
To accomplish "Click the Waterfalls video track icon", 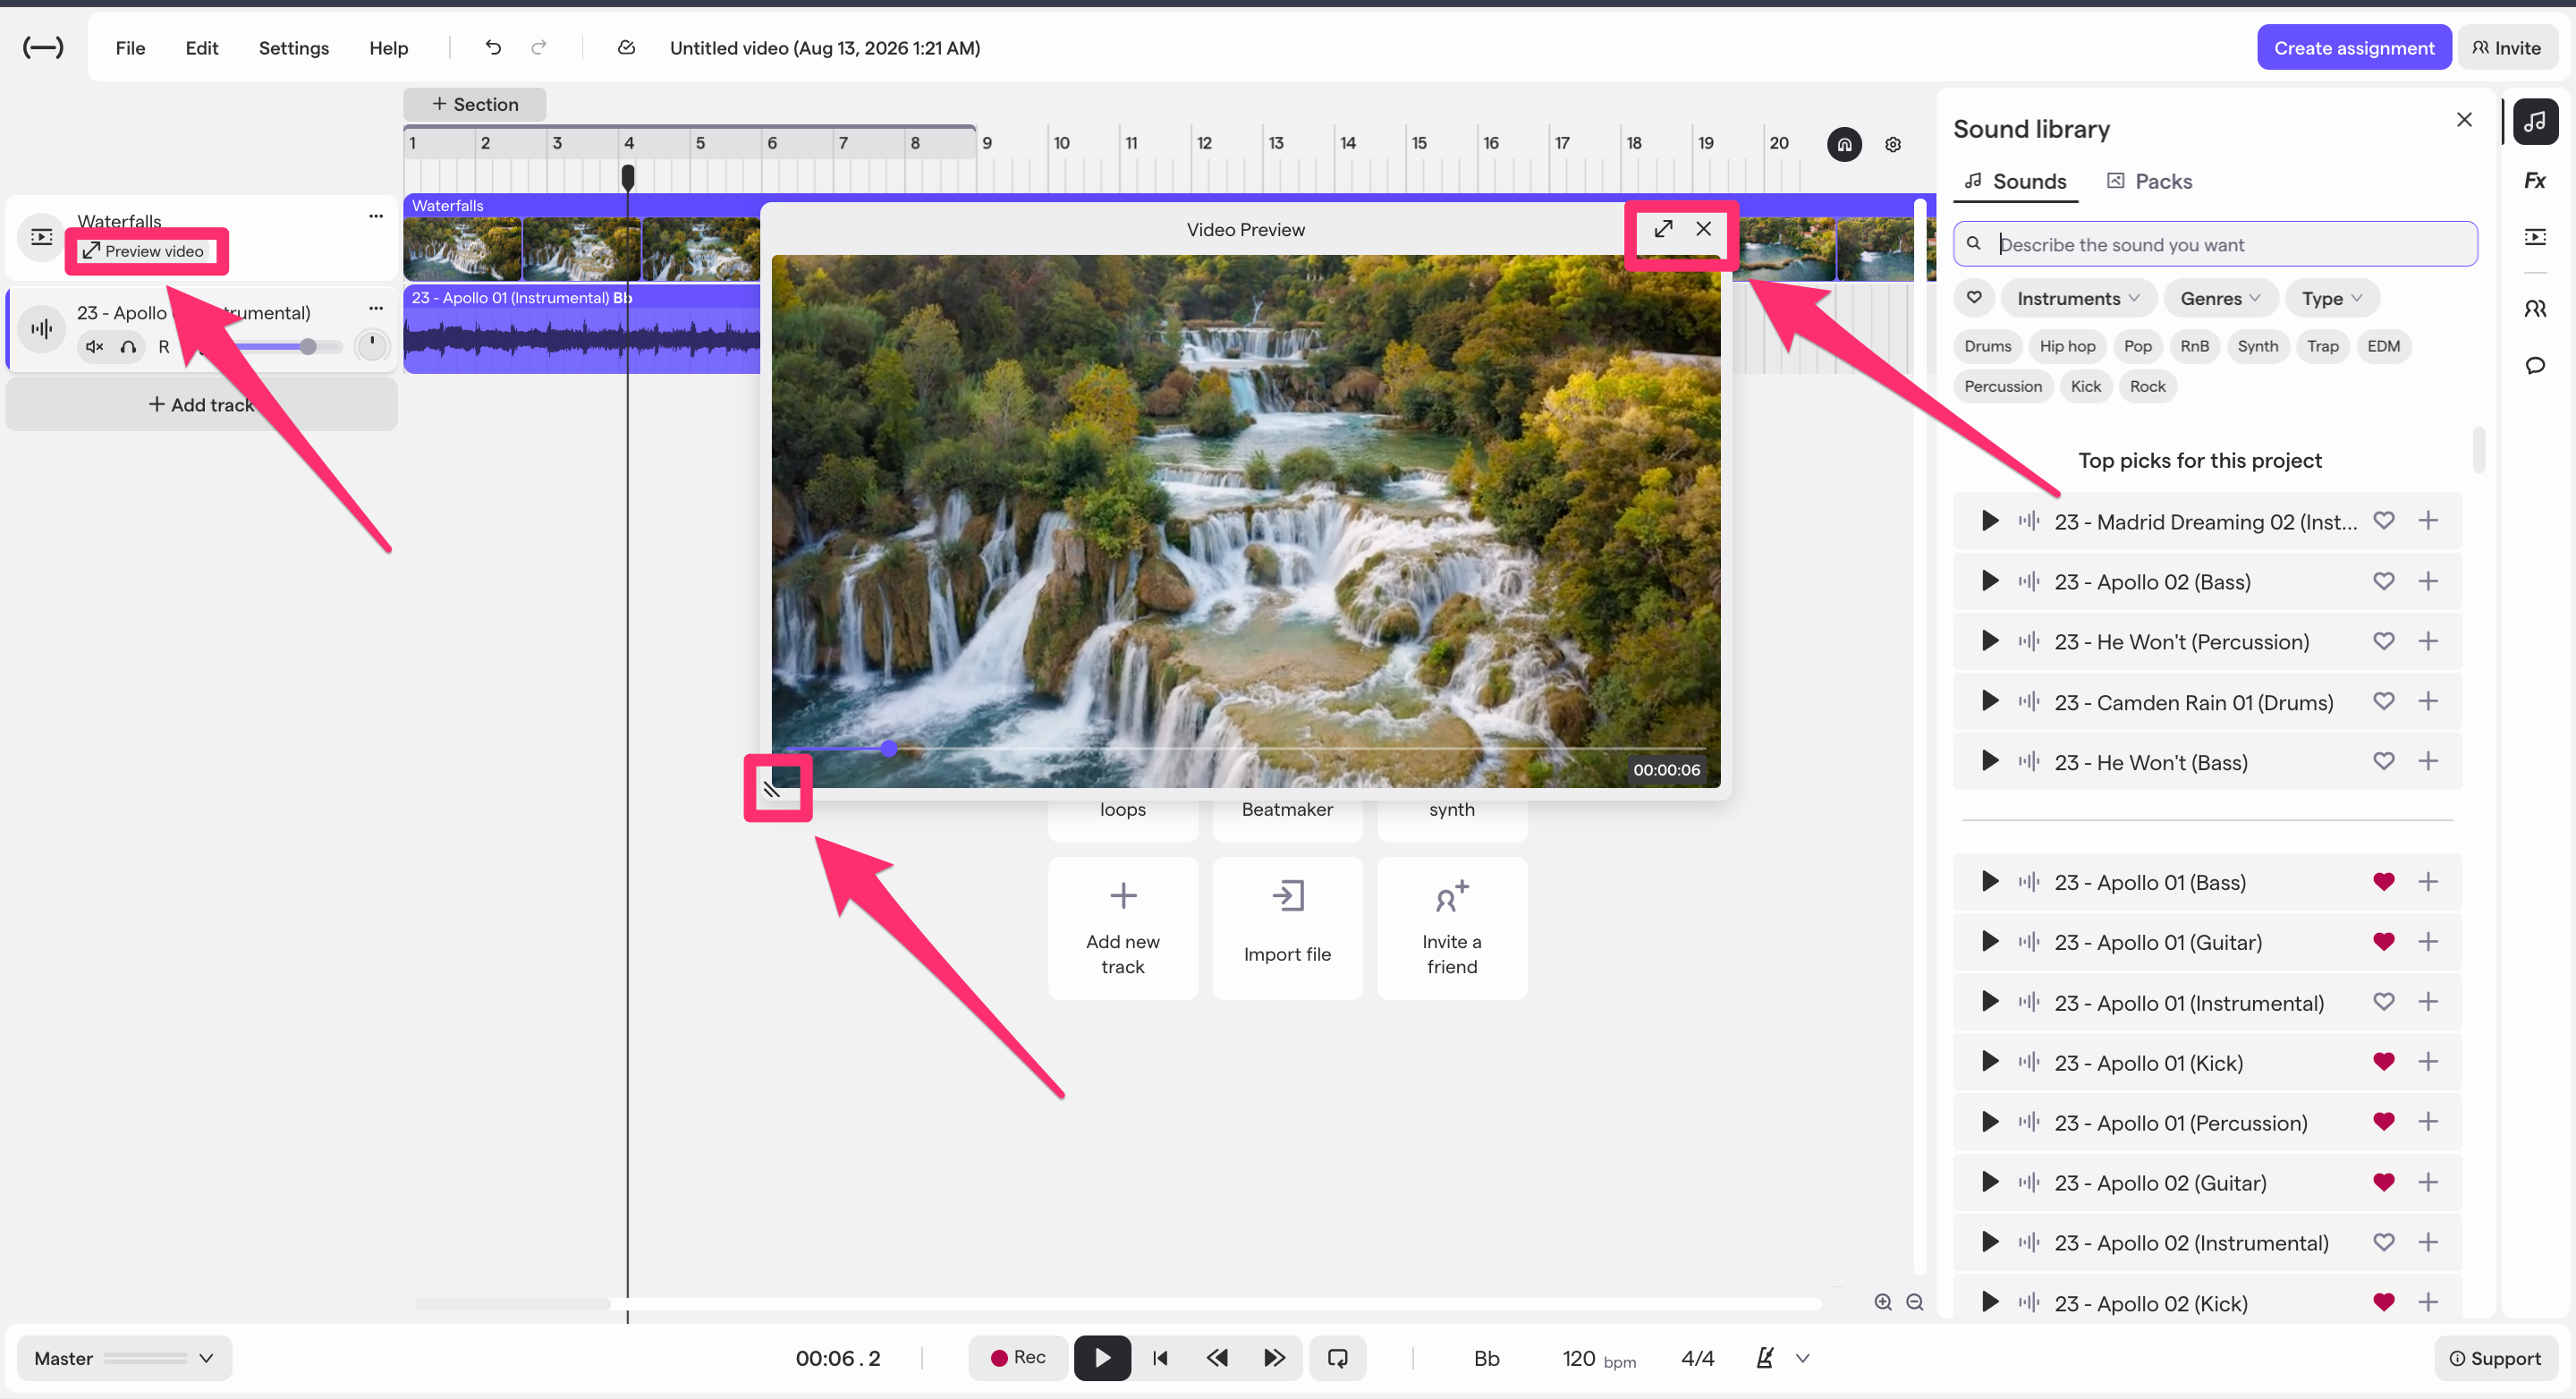I will pyautogui.click(x=41, y=237).
